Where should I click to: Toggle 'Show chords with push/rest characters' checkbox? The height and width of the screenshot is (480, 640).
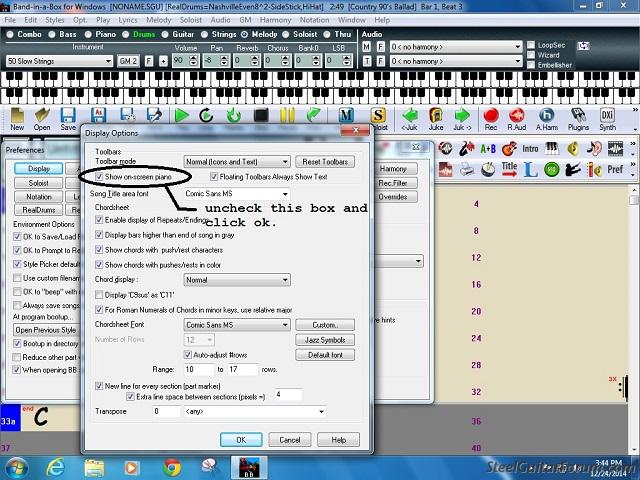(99, 250)
